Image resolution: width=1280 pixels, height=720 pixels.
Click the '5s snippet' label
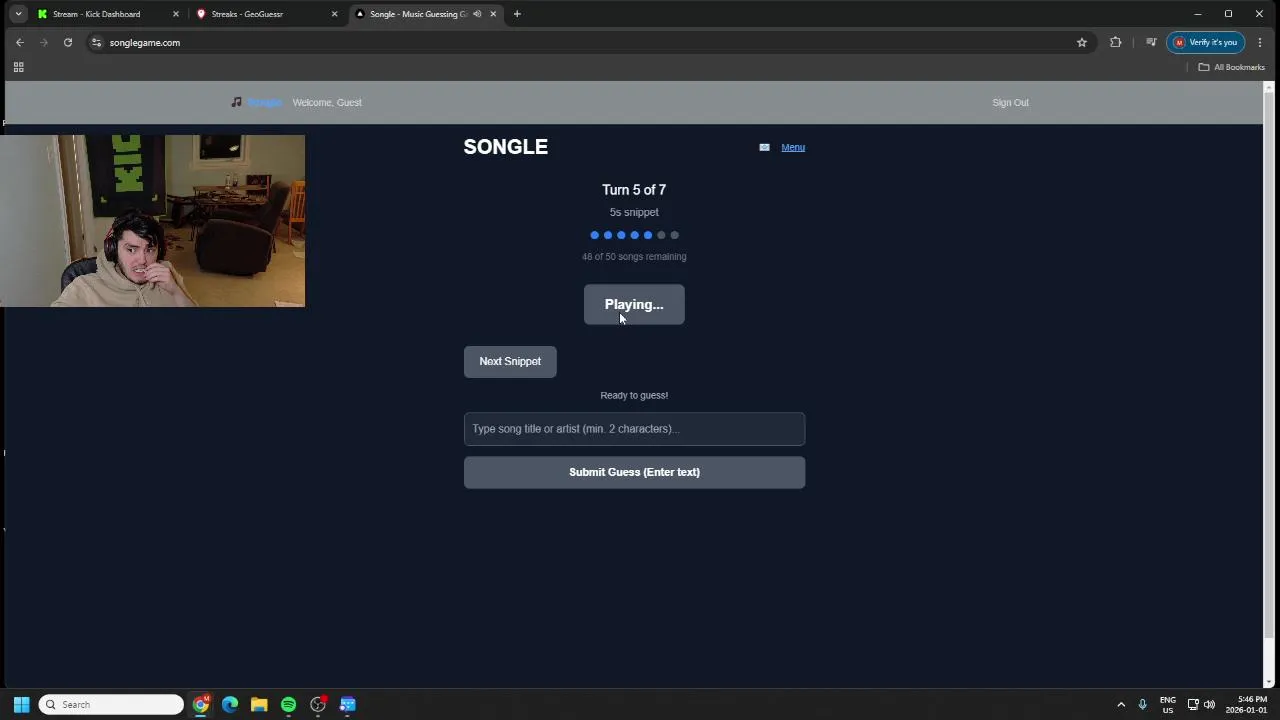click(634, 212)
